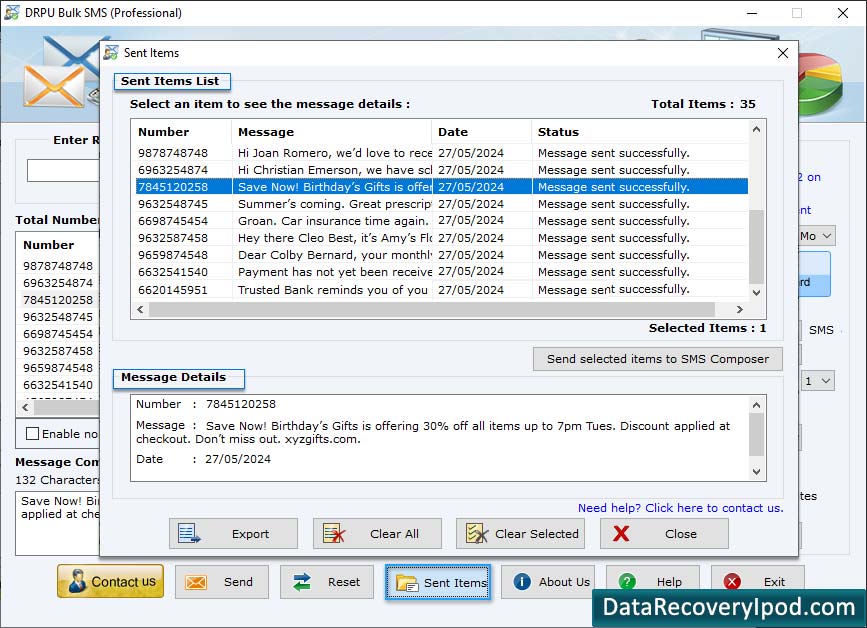
Task: Click the Send envelope icon
Action: pyautogui.click(x=196, y=582)
